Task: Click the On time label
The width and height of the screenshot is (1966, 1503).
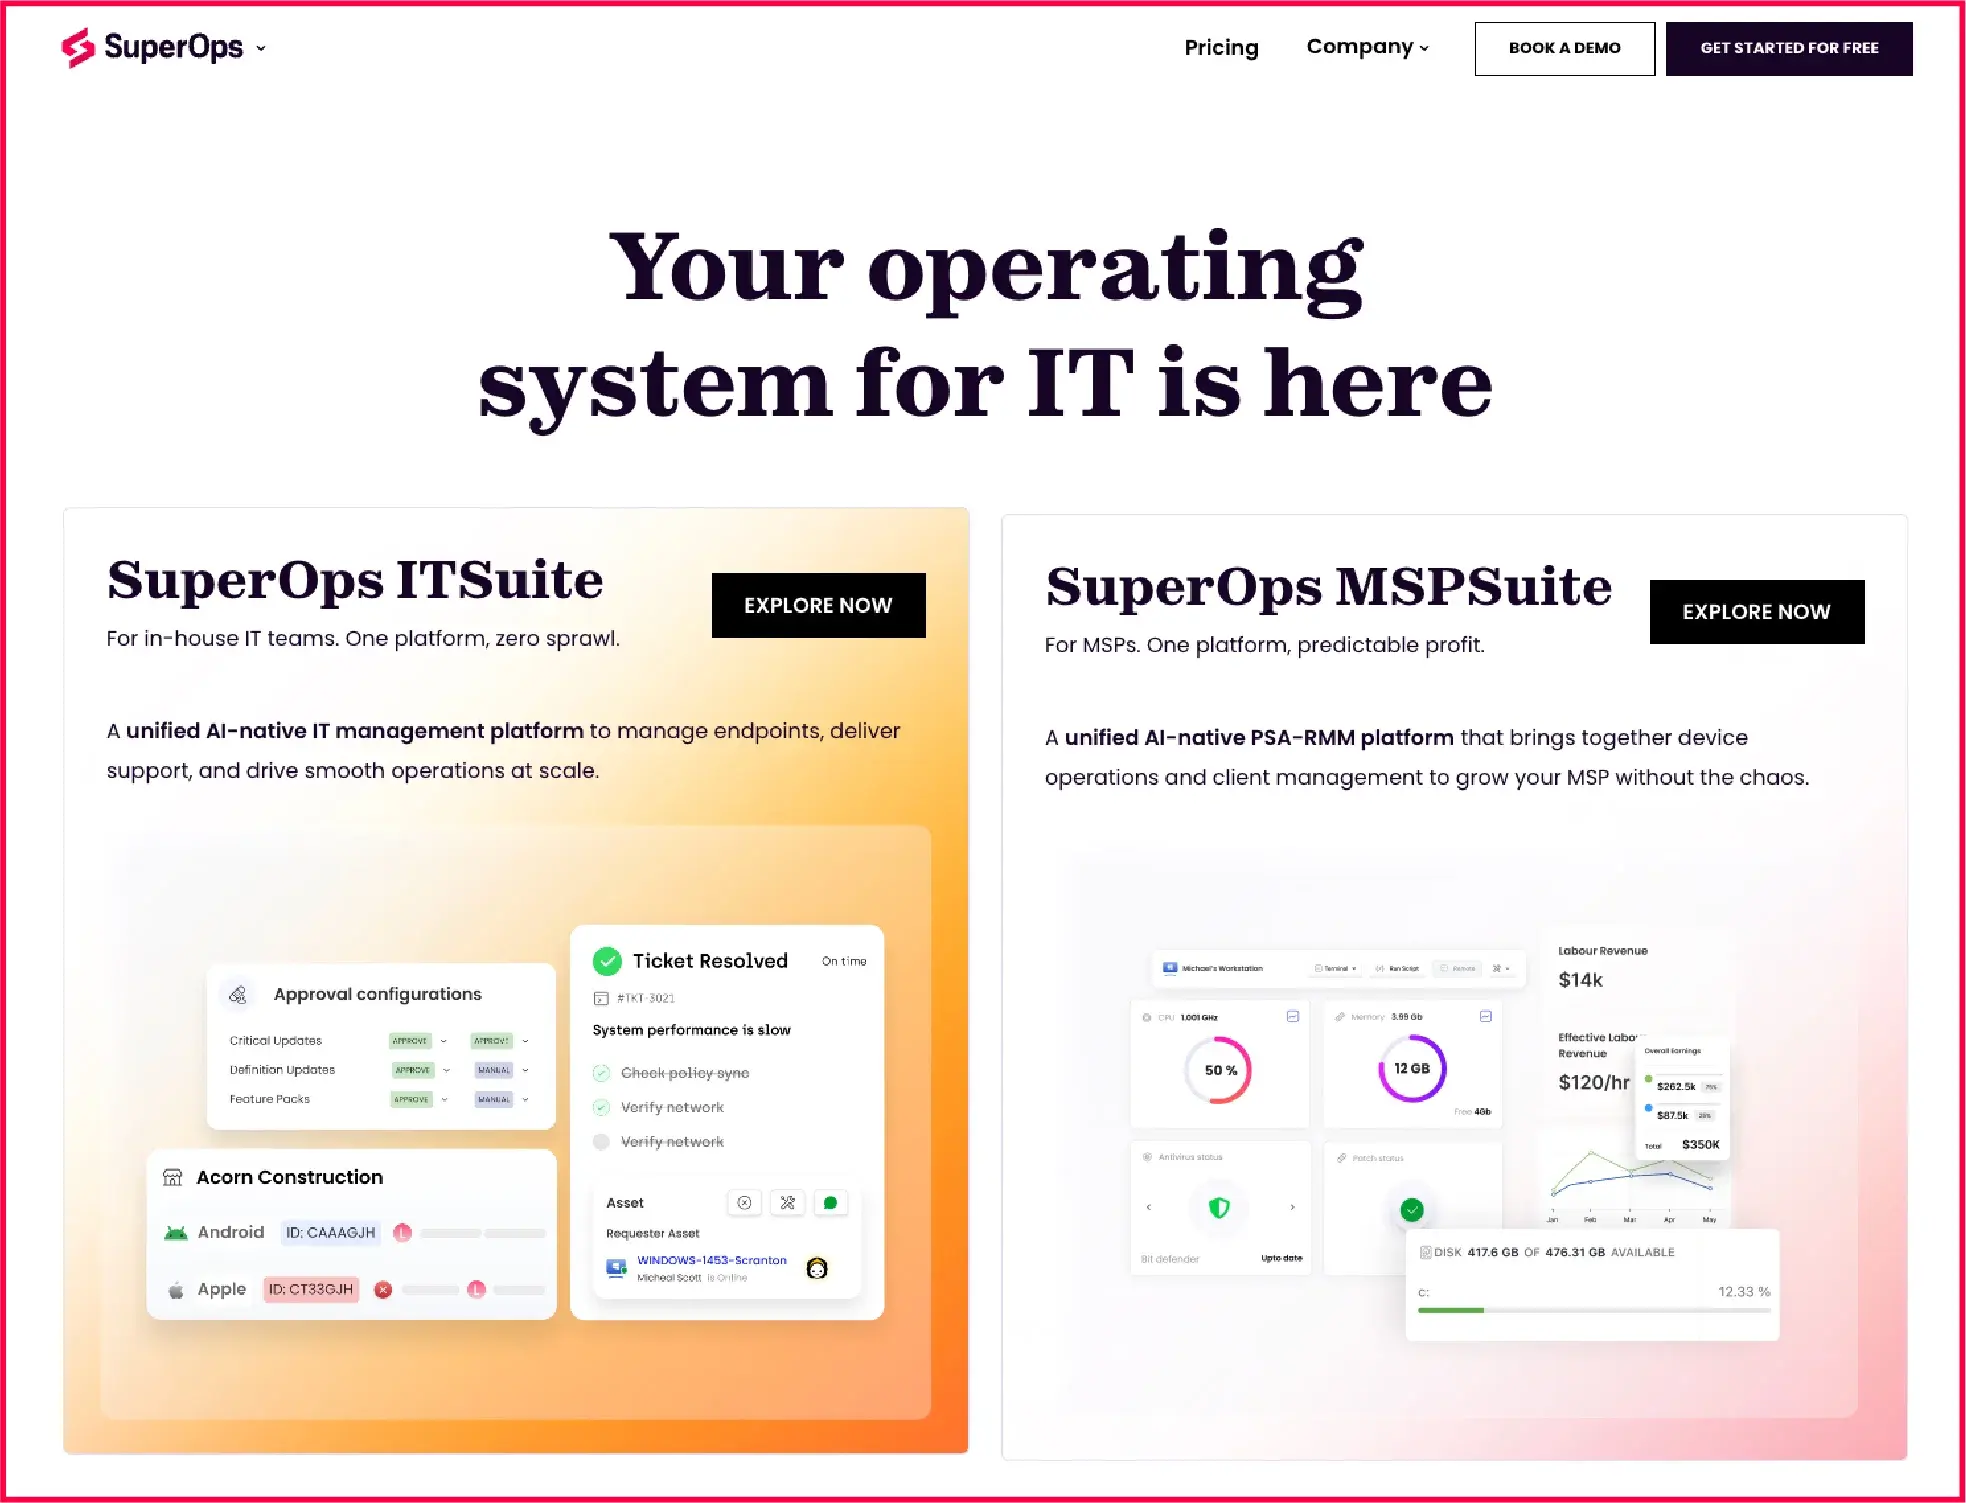Action: point(844,961)
